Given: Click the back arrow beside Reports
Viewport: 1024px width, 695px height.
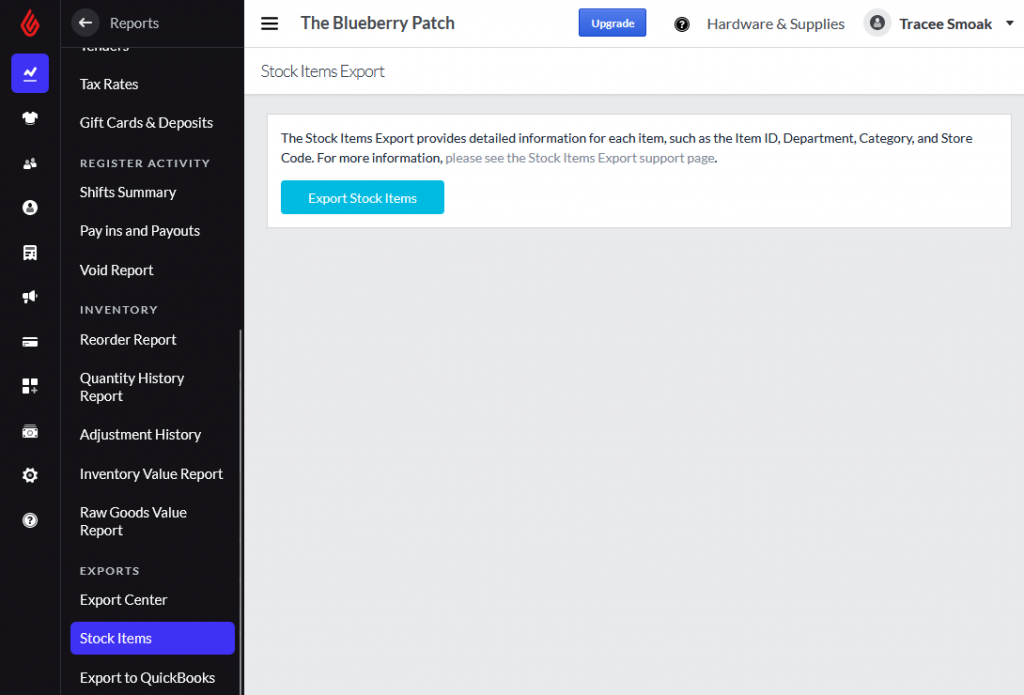Looking at the screenshot, I should pyautogui.click(x=85, y=22).
